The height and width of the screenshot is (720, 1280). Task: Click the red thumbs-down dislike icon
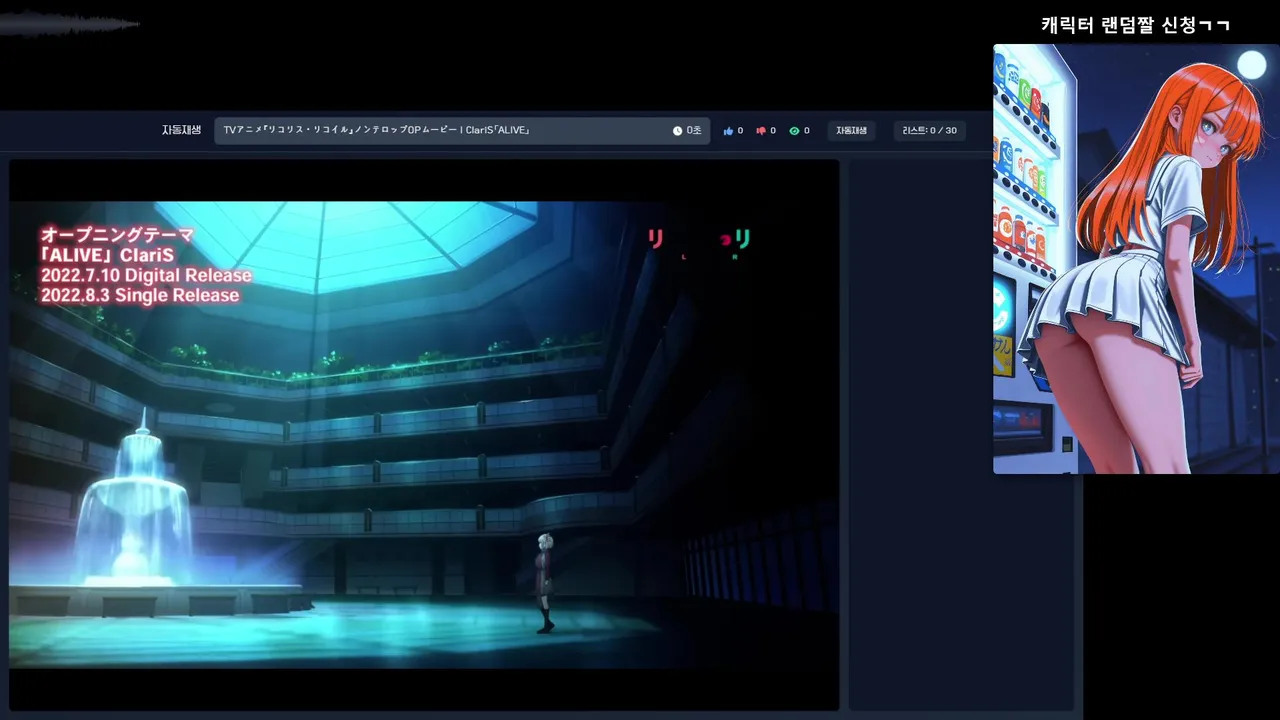761,131
